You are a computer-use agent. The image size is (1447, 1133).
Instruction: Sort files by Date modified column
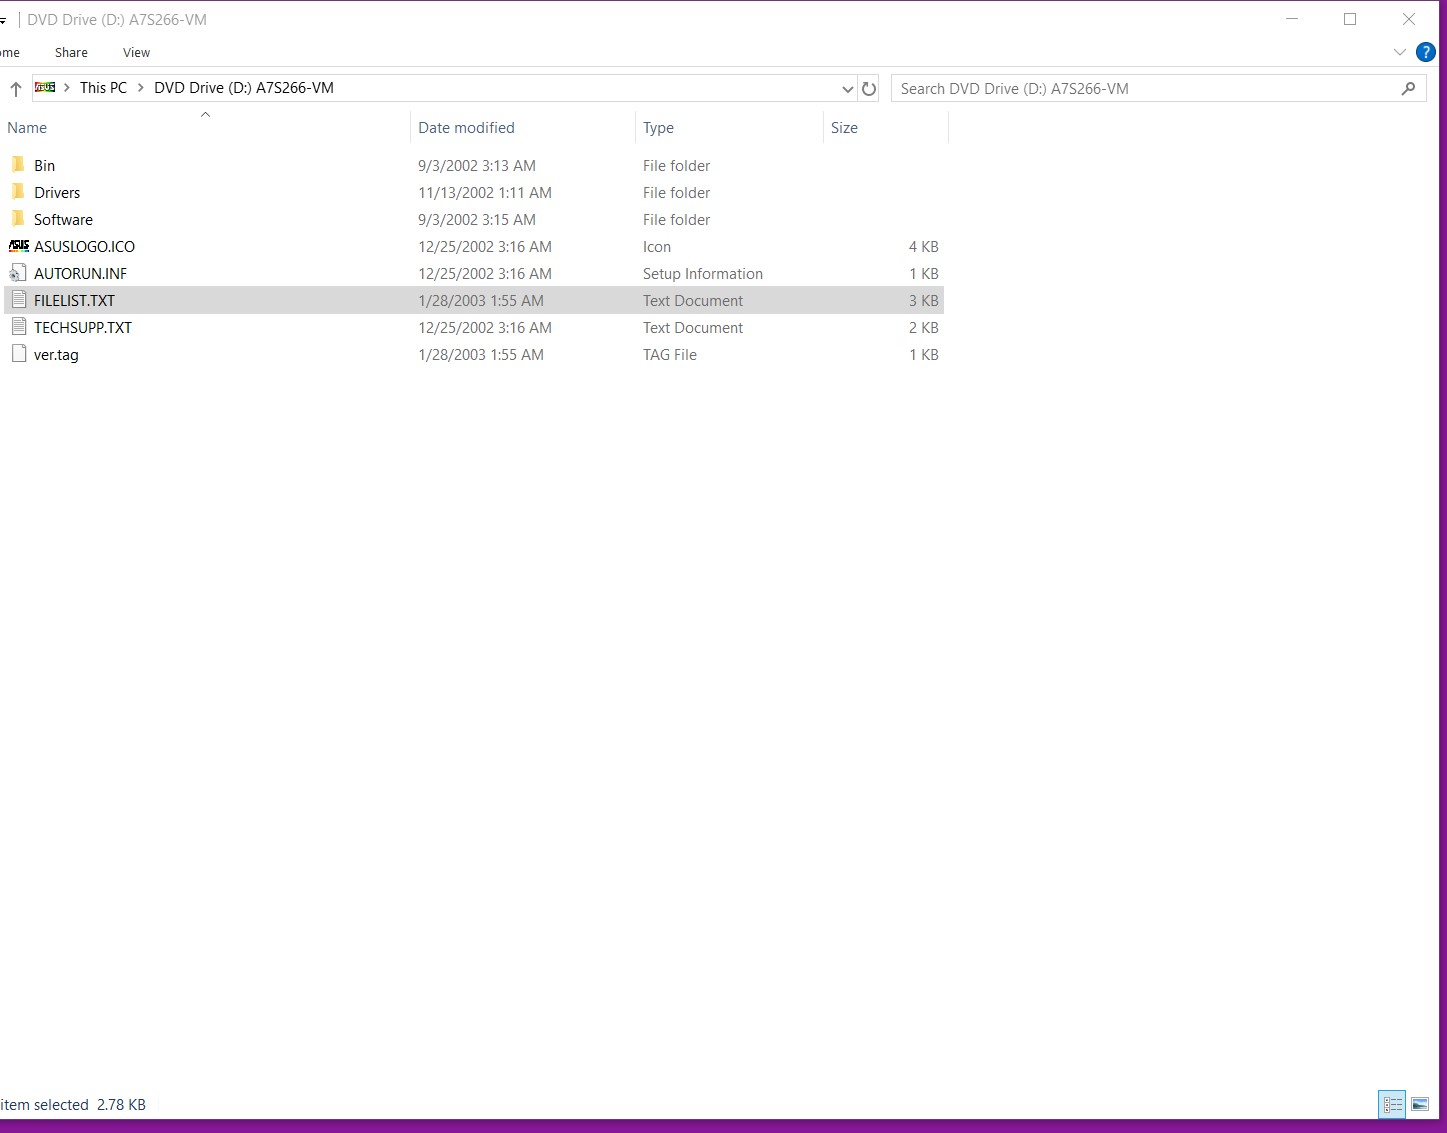(466, 128)
